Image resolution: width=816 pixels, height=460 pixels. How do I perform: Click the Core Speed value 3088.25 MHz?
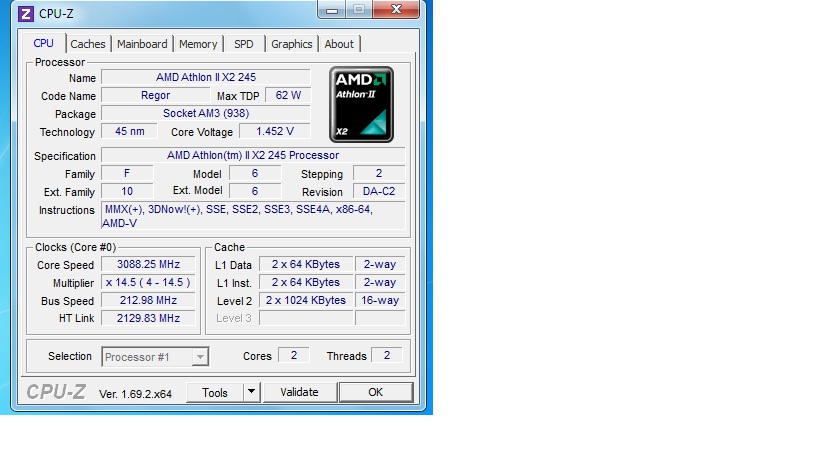[x=148, y=264]
